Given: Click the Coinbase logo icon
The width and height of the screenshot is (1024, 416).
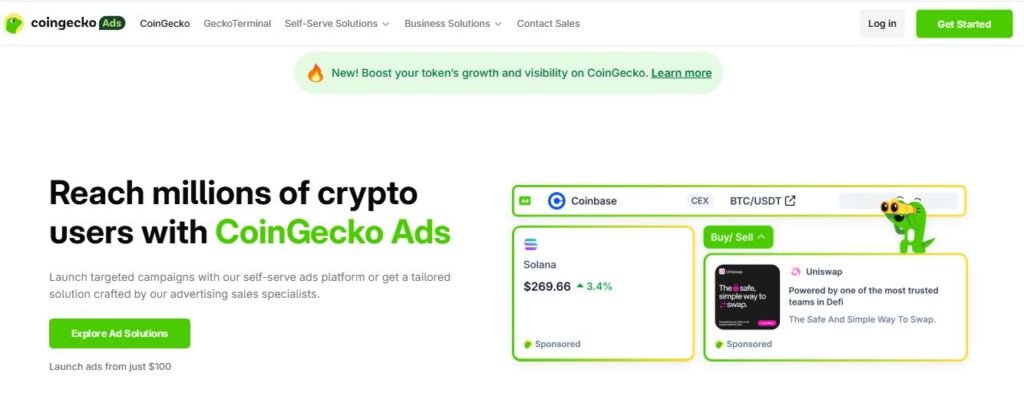Looking at the screenshot, I should coord(557,201).
